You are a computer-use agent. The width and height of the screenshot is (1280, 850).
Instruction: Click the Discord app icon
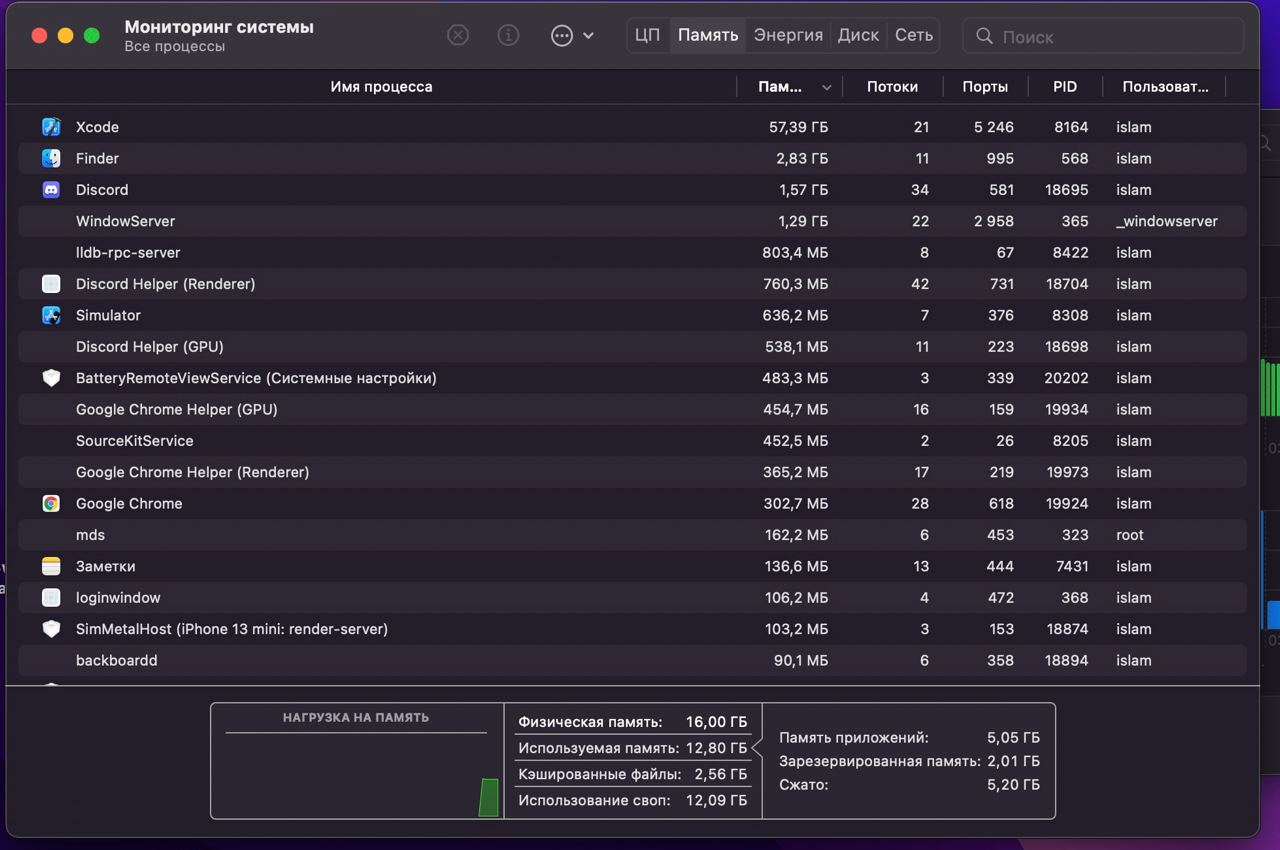click(51, 190)
